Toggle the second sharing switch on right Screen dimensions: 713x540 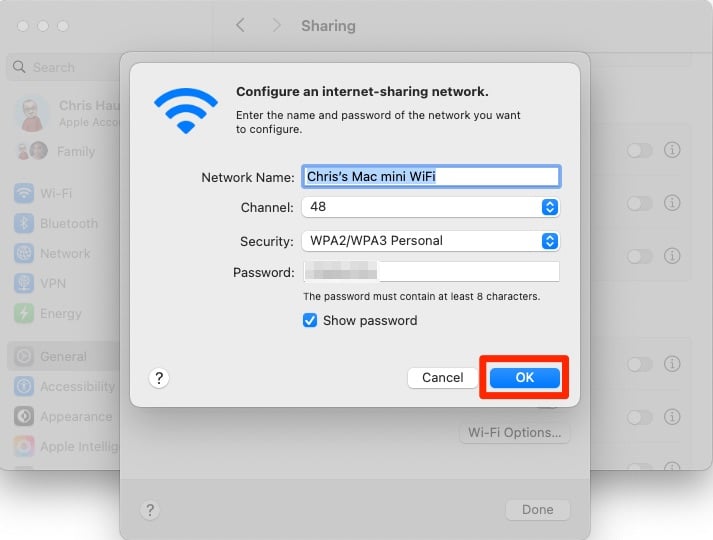coord(639,203)
